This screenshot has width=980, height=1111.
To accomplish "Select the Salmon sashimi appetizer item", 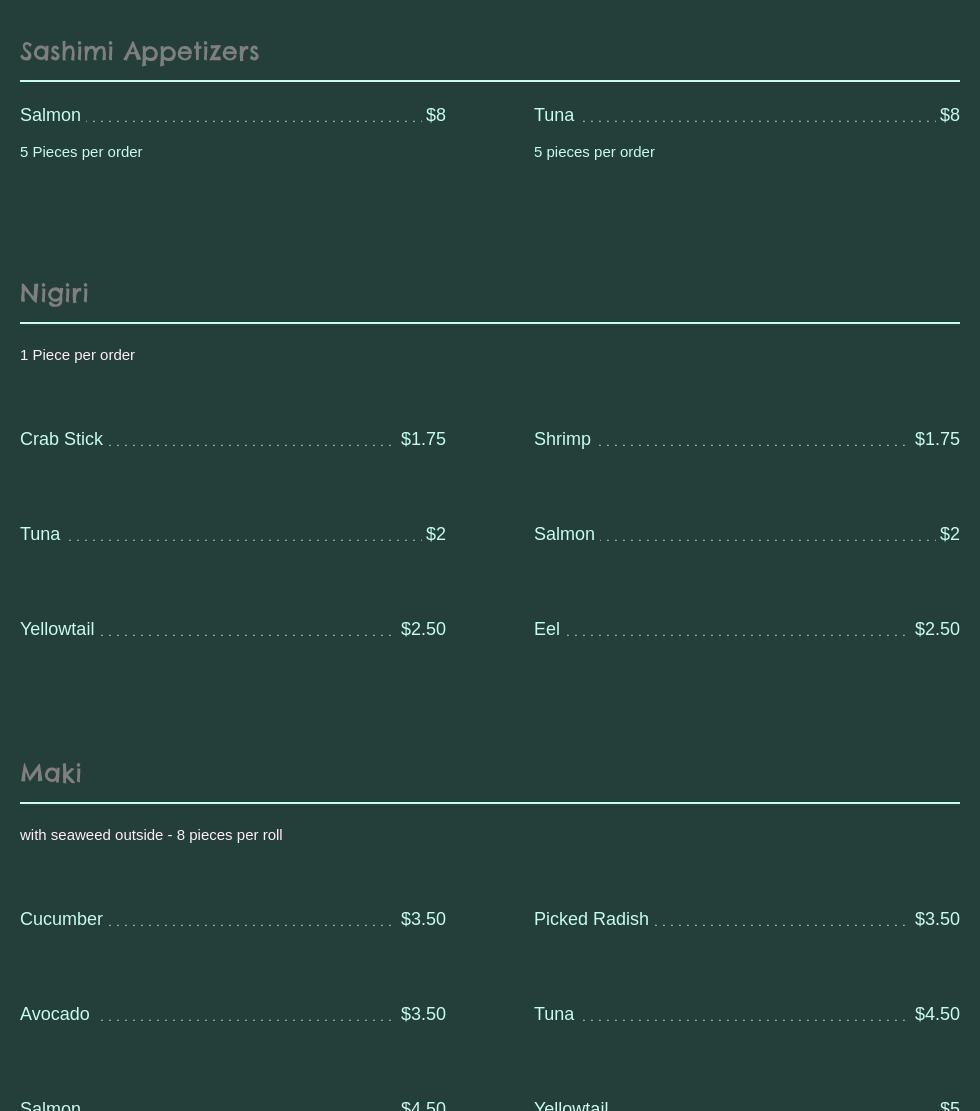I will pos(51,115).
